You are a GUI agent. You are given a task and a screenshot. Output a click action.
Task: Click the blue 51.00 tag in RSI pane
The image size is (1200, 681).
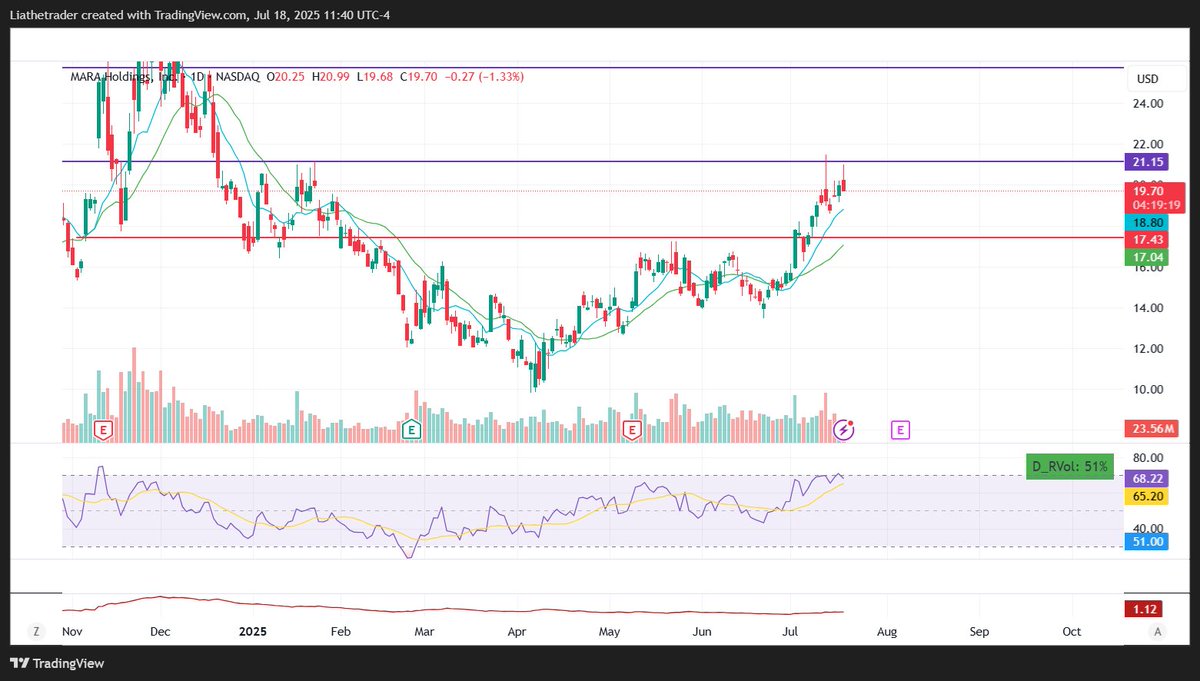point(1148,542)
